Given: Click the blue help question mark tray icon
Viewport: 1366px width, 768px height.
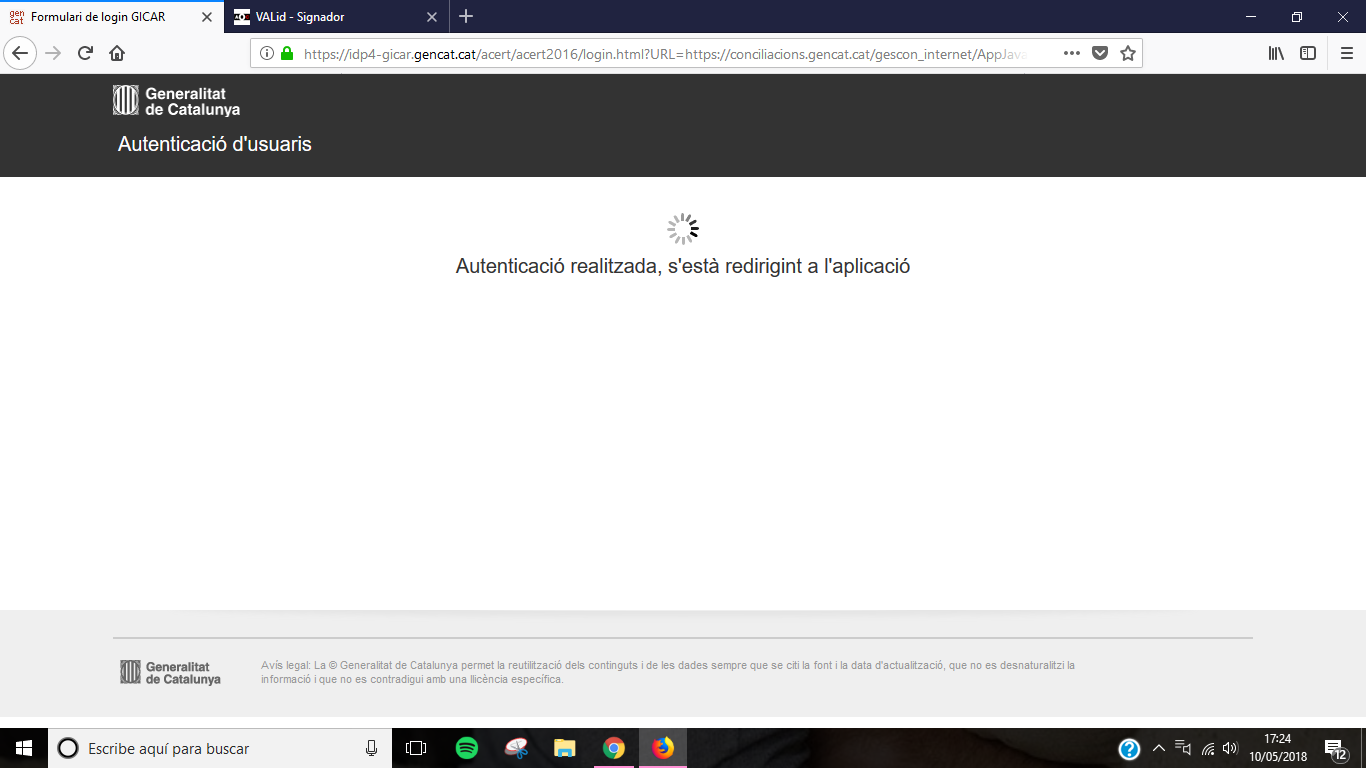Looking at the screenshot, I should (1129, 748).
